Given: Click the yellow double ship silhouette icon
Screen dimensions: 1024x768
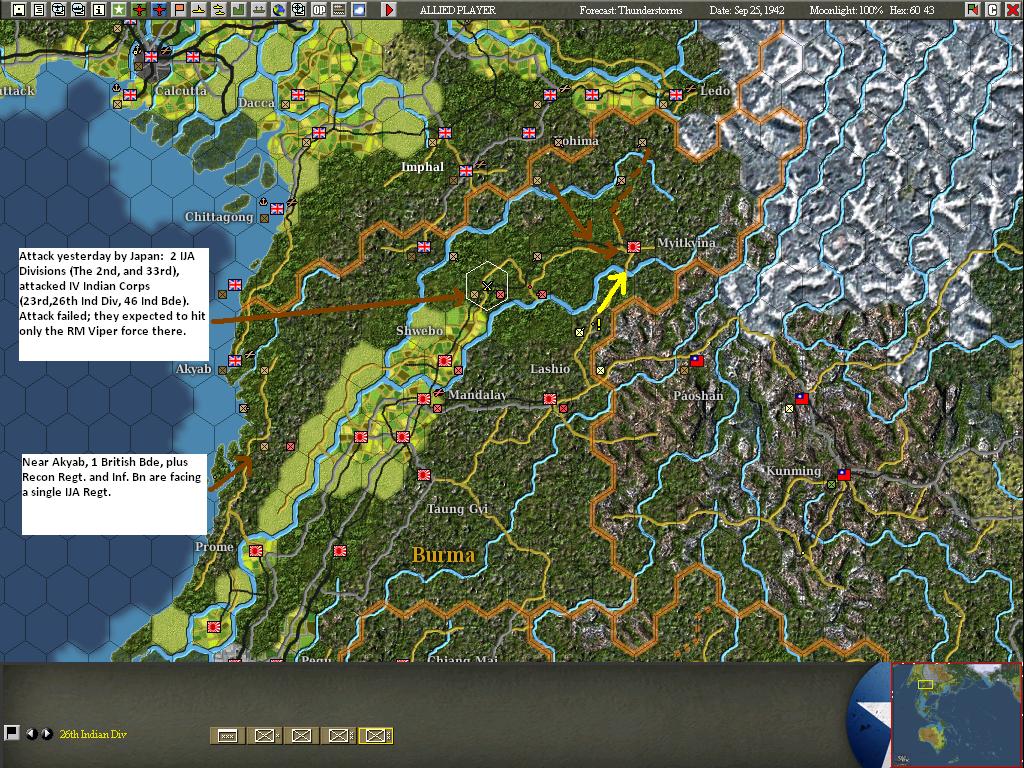Looking at the screenshot, I should pos(219,10).
